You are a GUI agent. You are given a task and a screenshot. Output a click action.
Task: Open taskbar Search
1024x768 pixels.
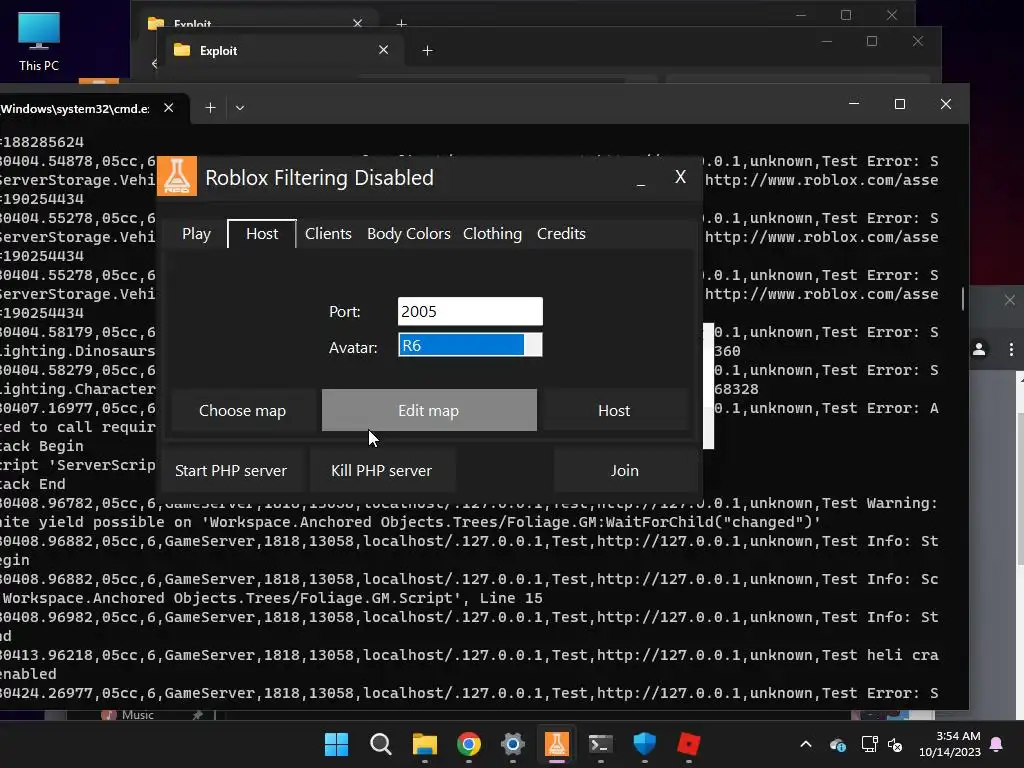tap(381, 744)
